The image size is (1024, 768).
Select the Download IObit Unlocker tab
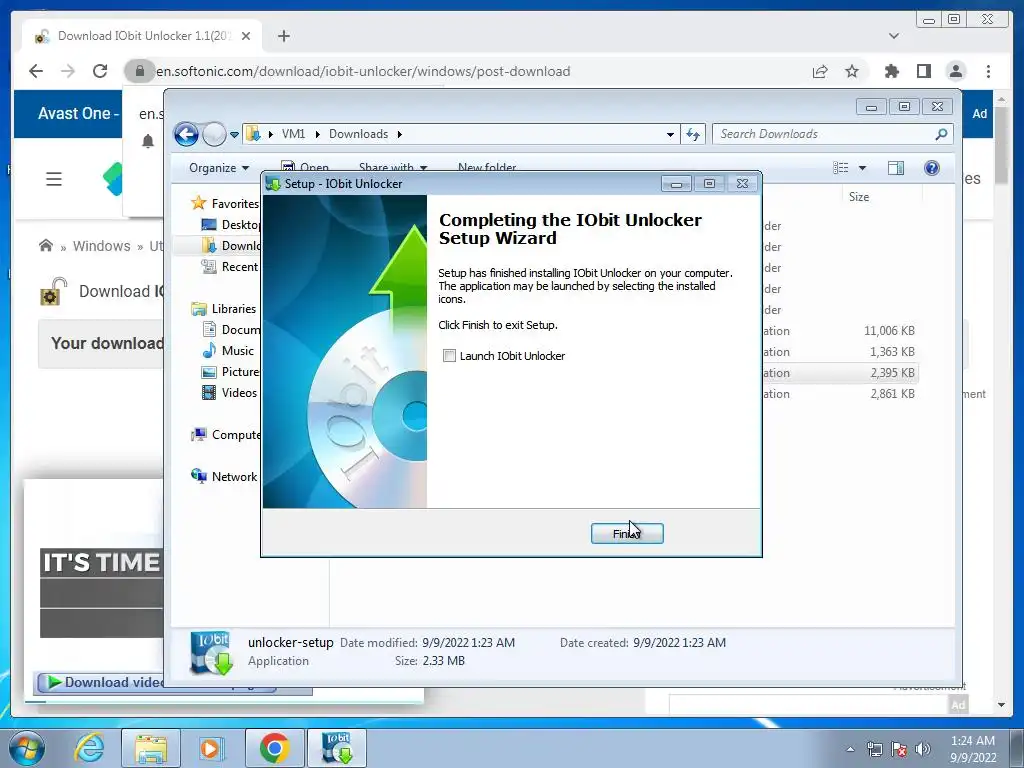[142, 36]
